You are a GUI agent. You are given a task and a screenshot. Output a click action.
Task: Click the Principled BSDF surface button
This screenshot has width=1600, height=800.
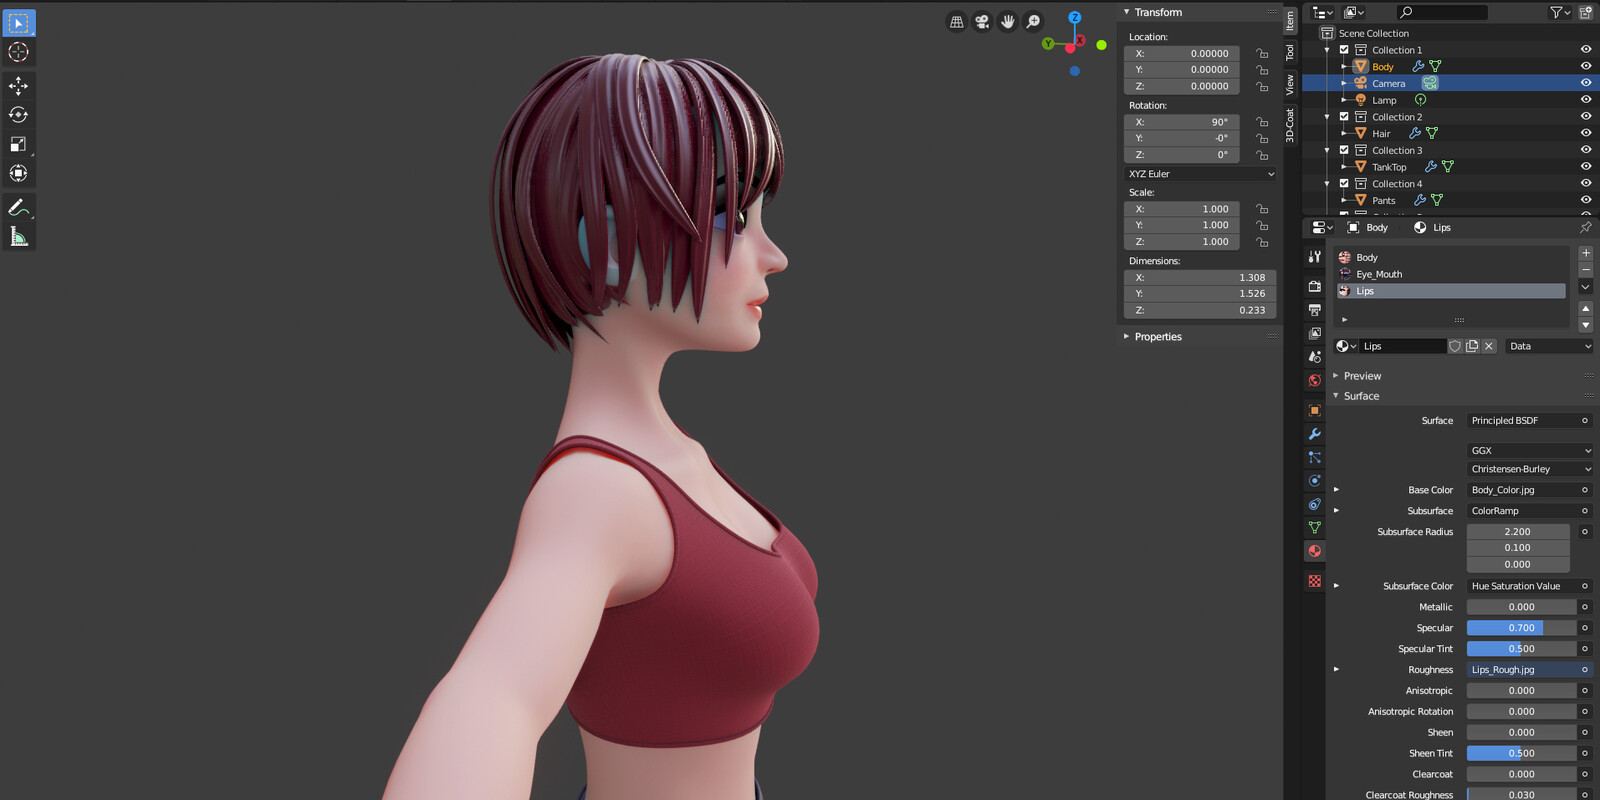[1523, 421]
